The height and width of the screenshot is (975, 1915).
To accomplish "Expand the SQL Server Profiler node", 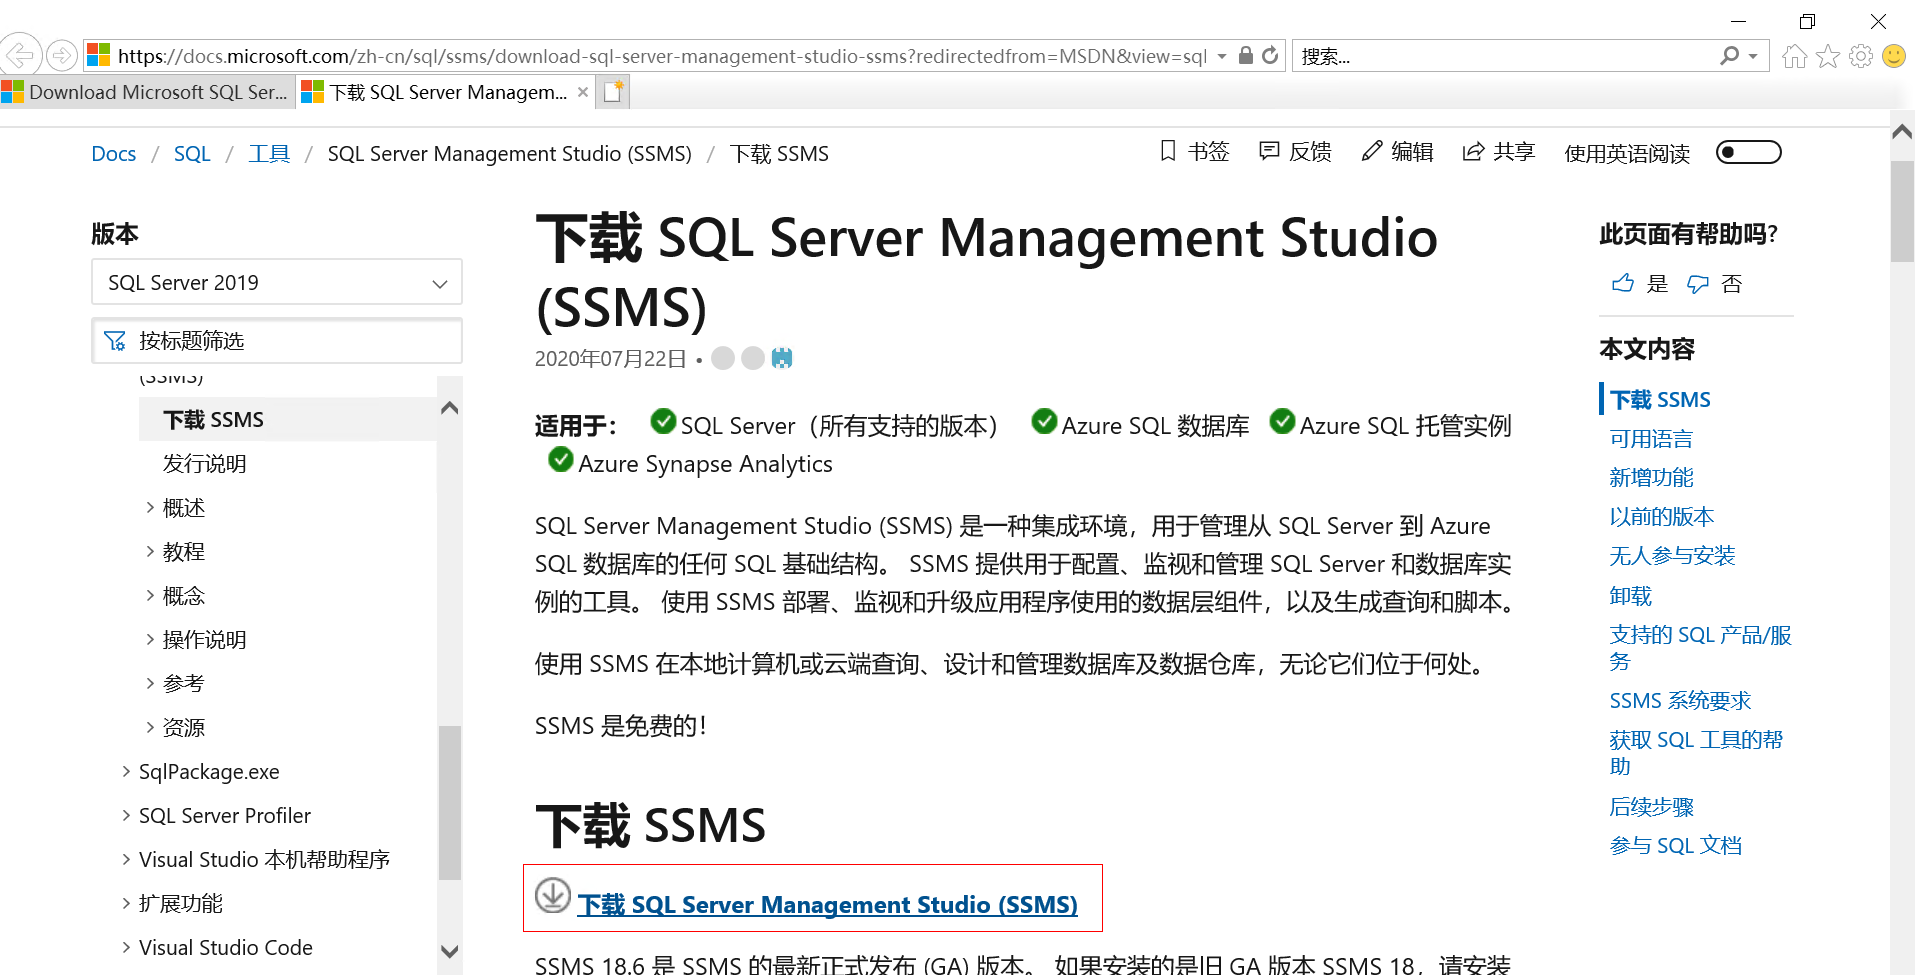I will click(x=127, y=815).
